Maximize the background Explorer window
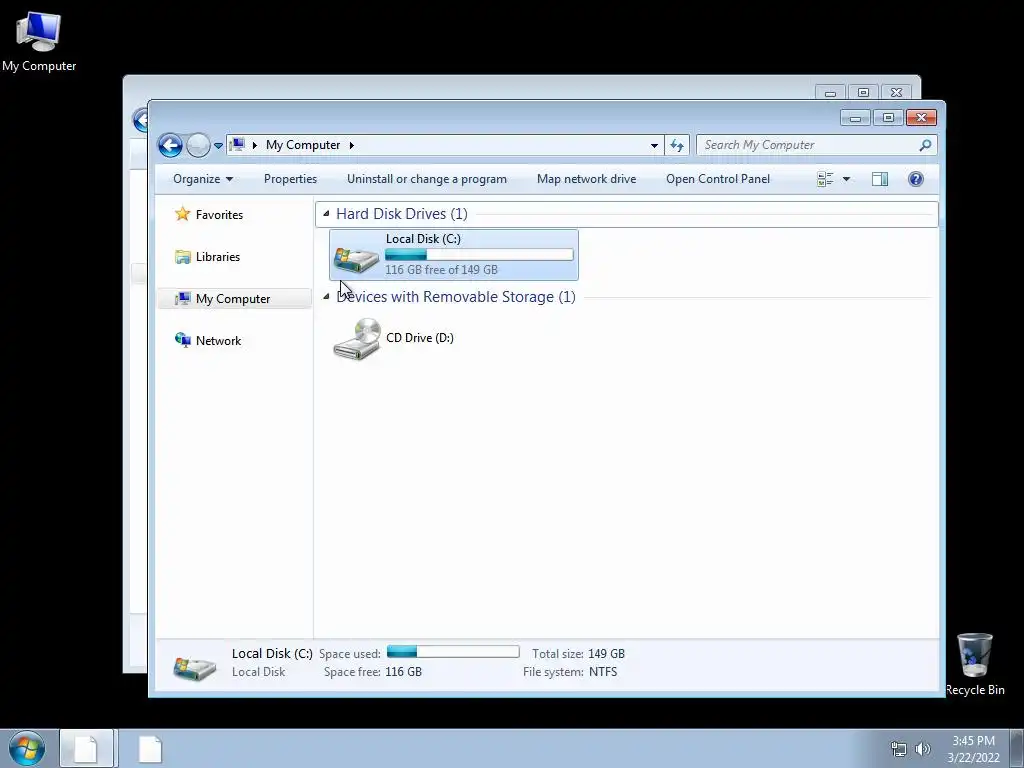Image resolution: width=1024 pixels, height=768 pixels. (863, 92)
